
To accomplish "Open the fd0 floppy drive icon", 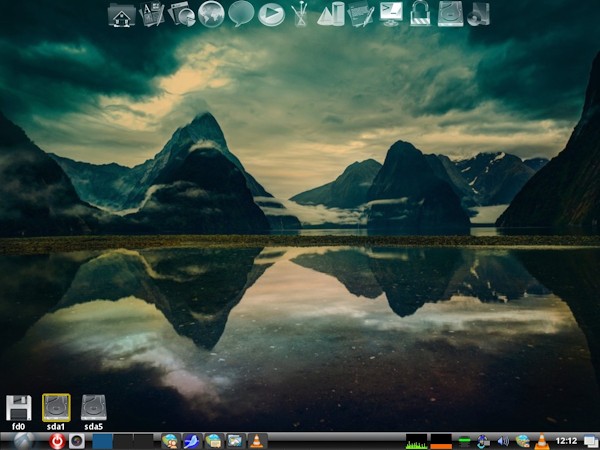I will coord(19,408).
